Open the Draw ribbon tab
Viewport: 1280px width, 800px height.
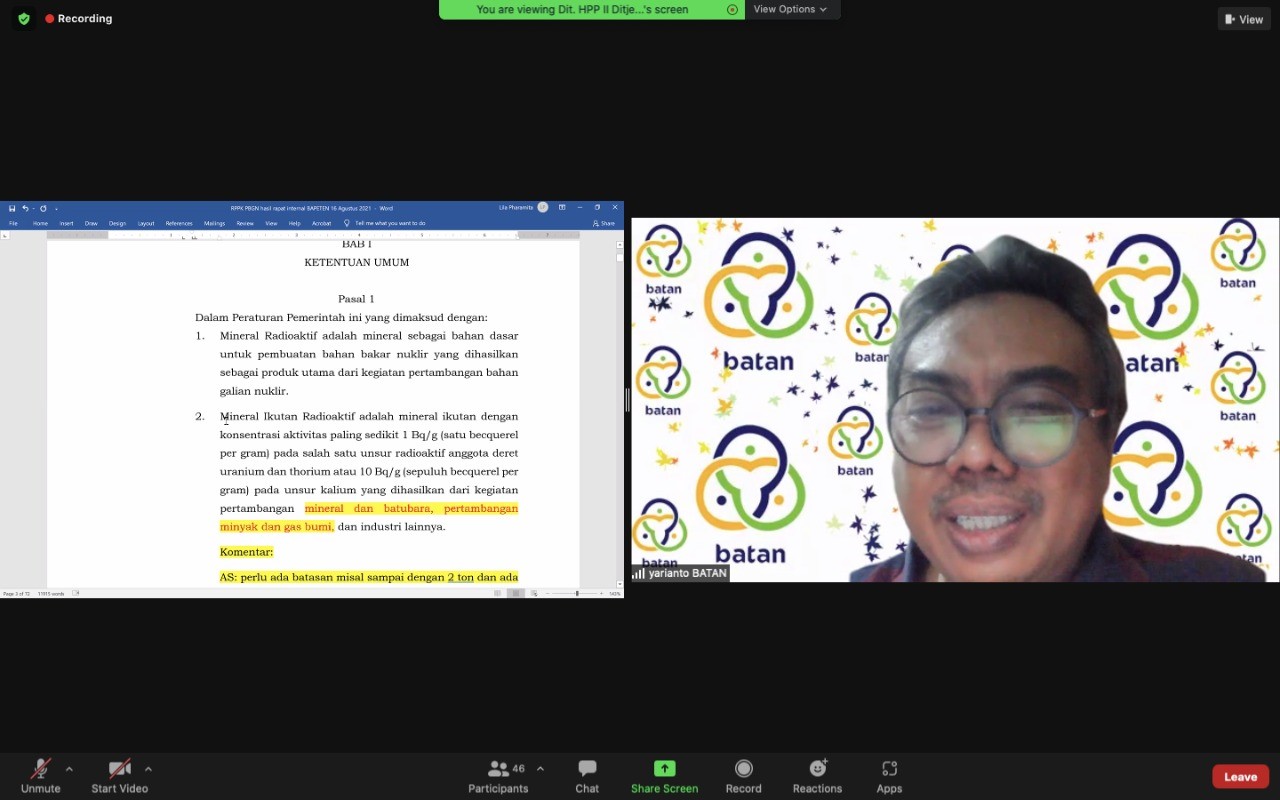[91, 223]
